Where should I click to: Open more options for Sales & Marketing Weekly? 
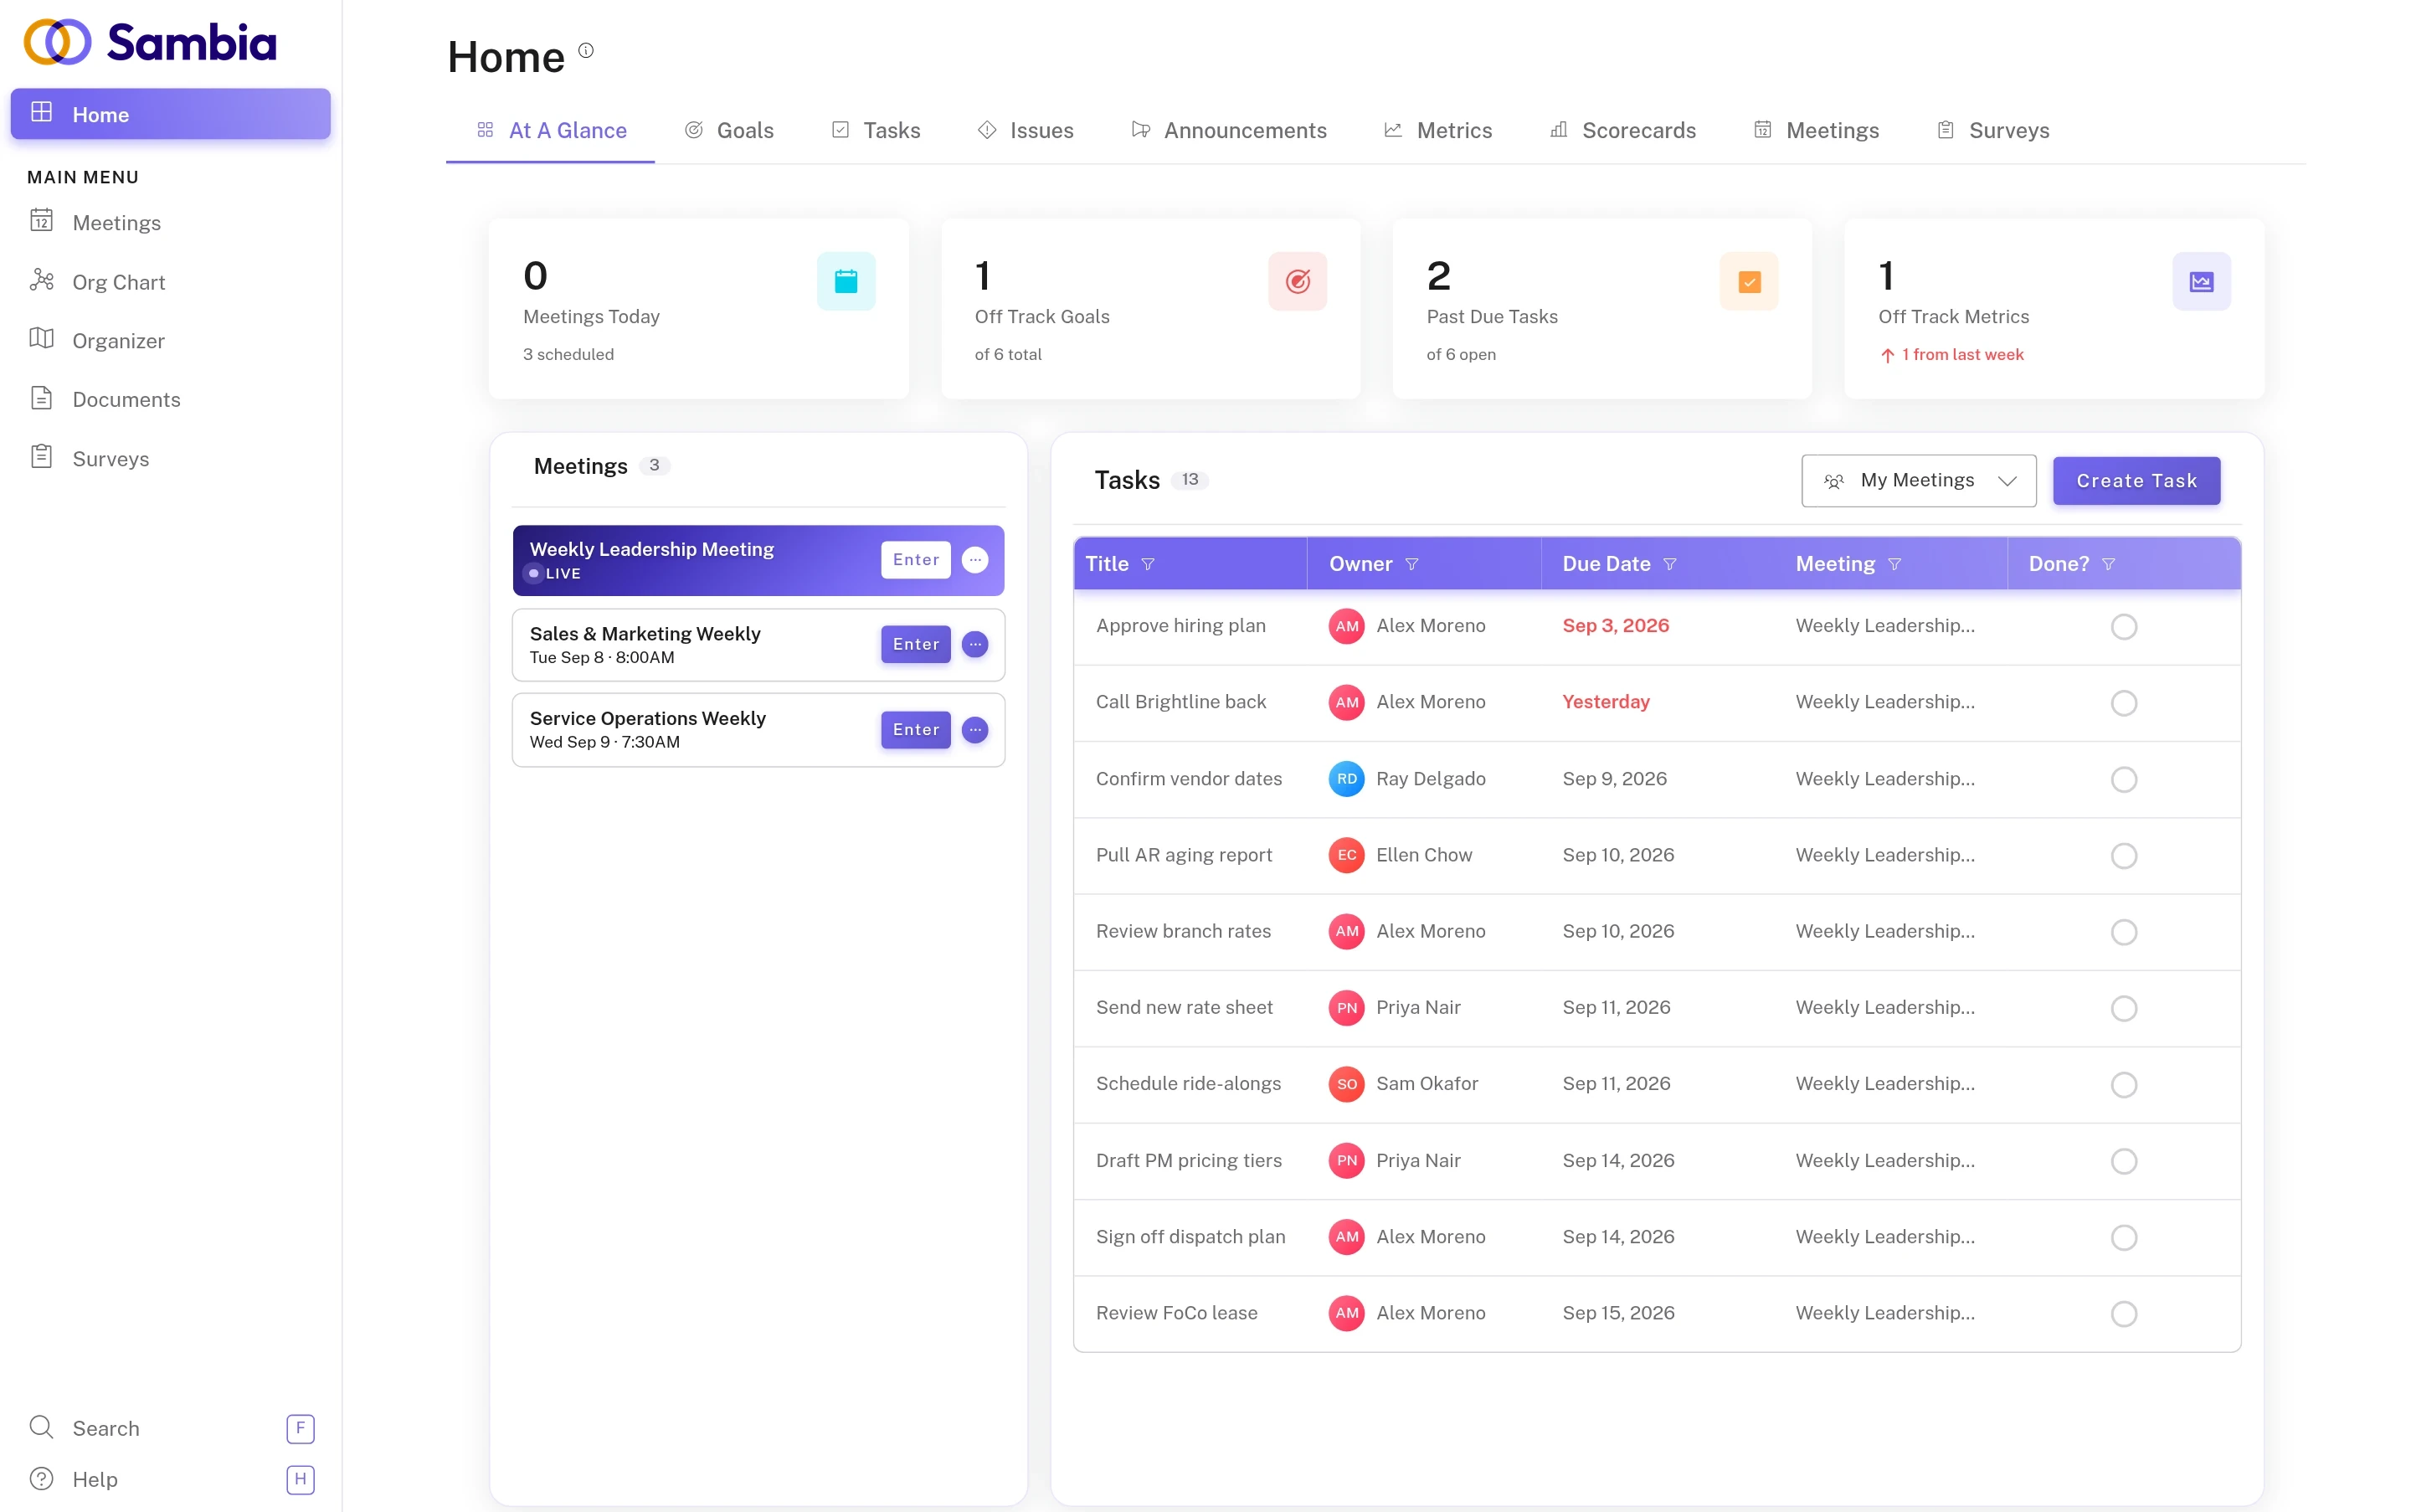975,645
